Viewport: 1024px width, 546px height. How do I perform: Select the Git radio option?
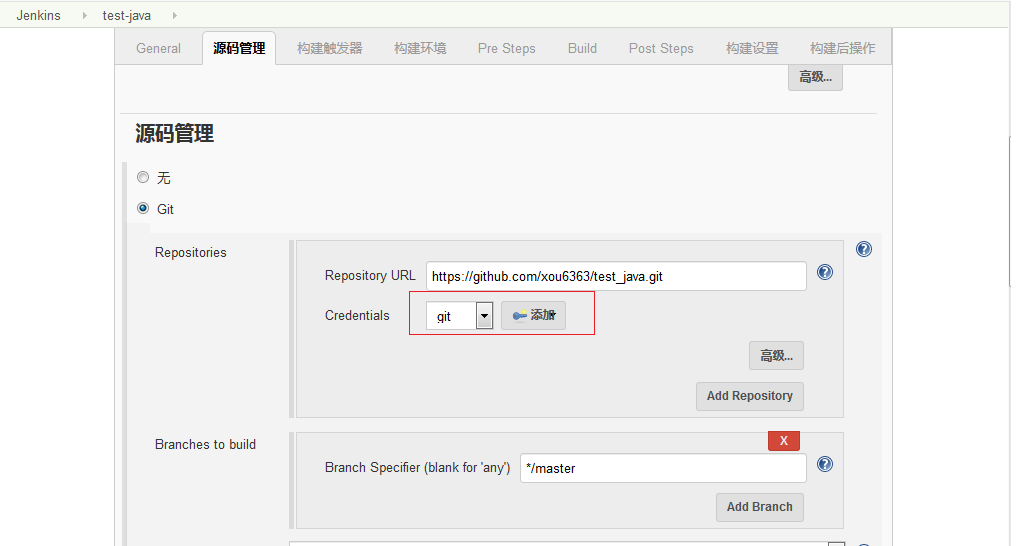[142, 208]
